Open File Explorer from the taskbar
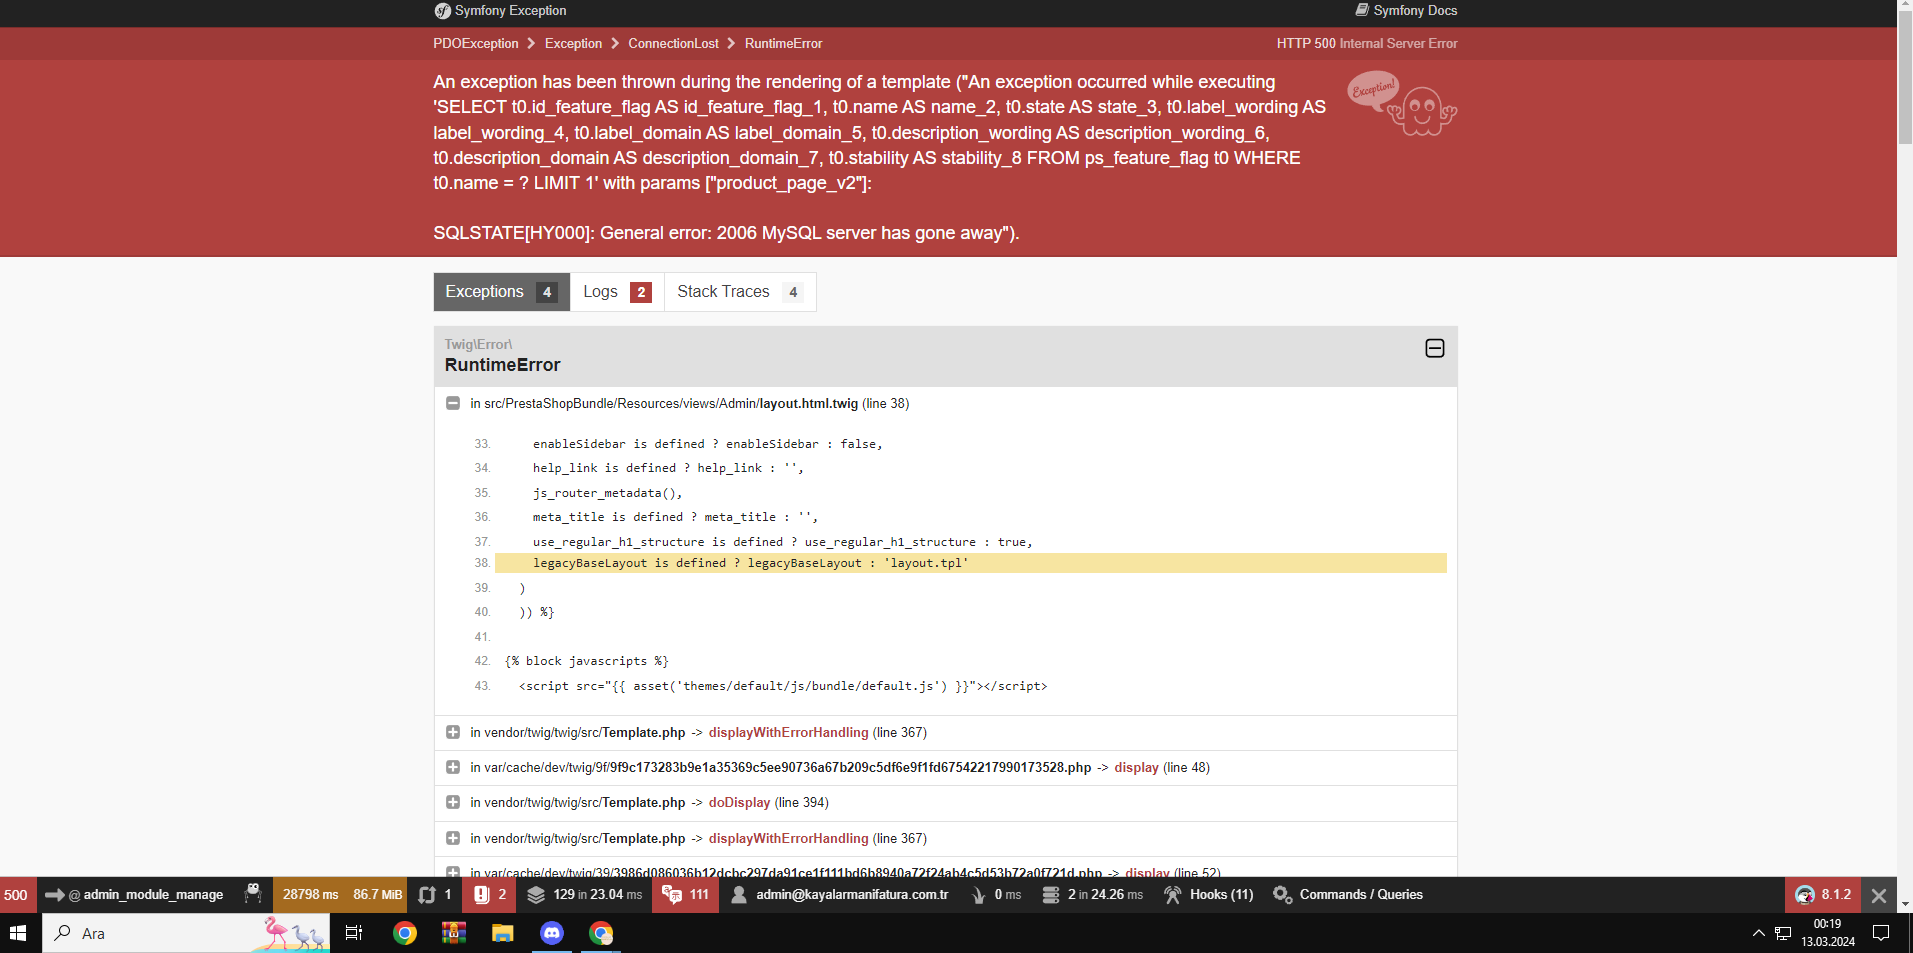This screenshot has width=1913, height=953. pyautogui.click(x=503, y=933)
